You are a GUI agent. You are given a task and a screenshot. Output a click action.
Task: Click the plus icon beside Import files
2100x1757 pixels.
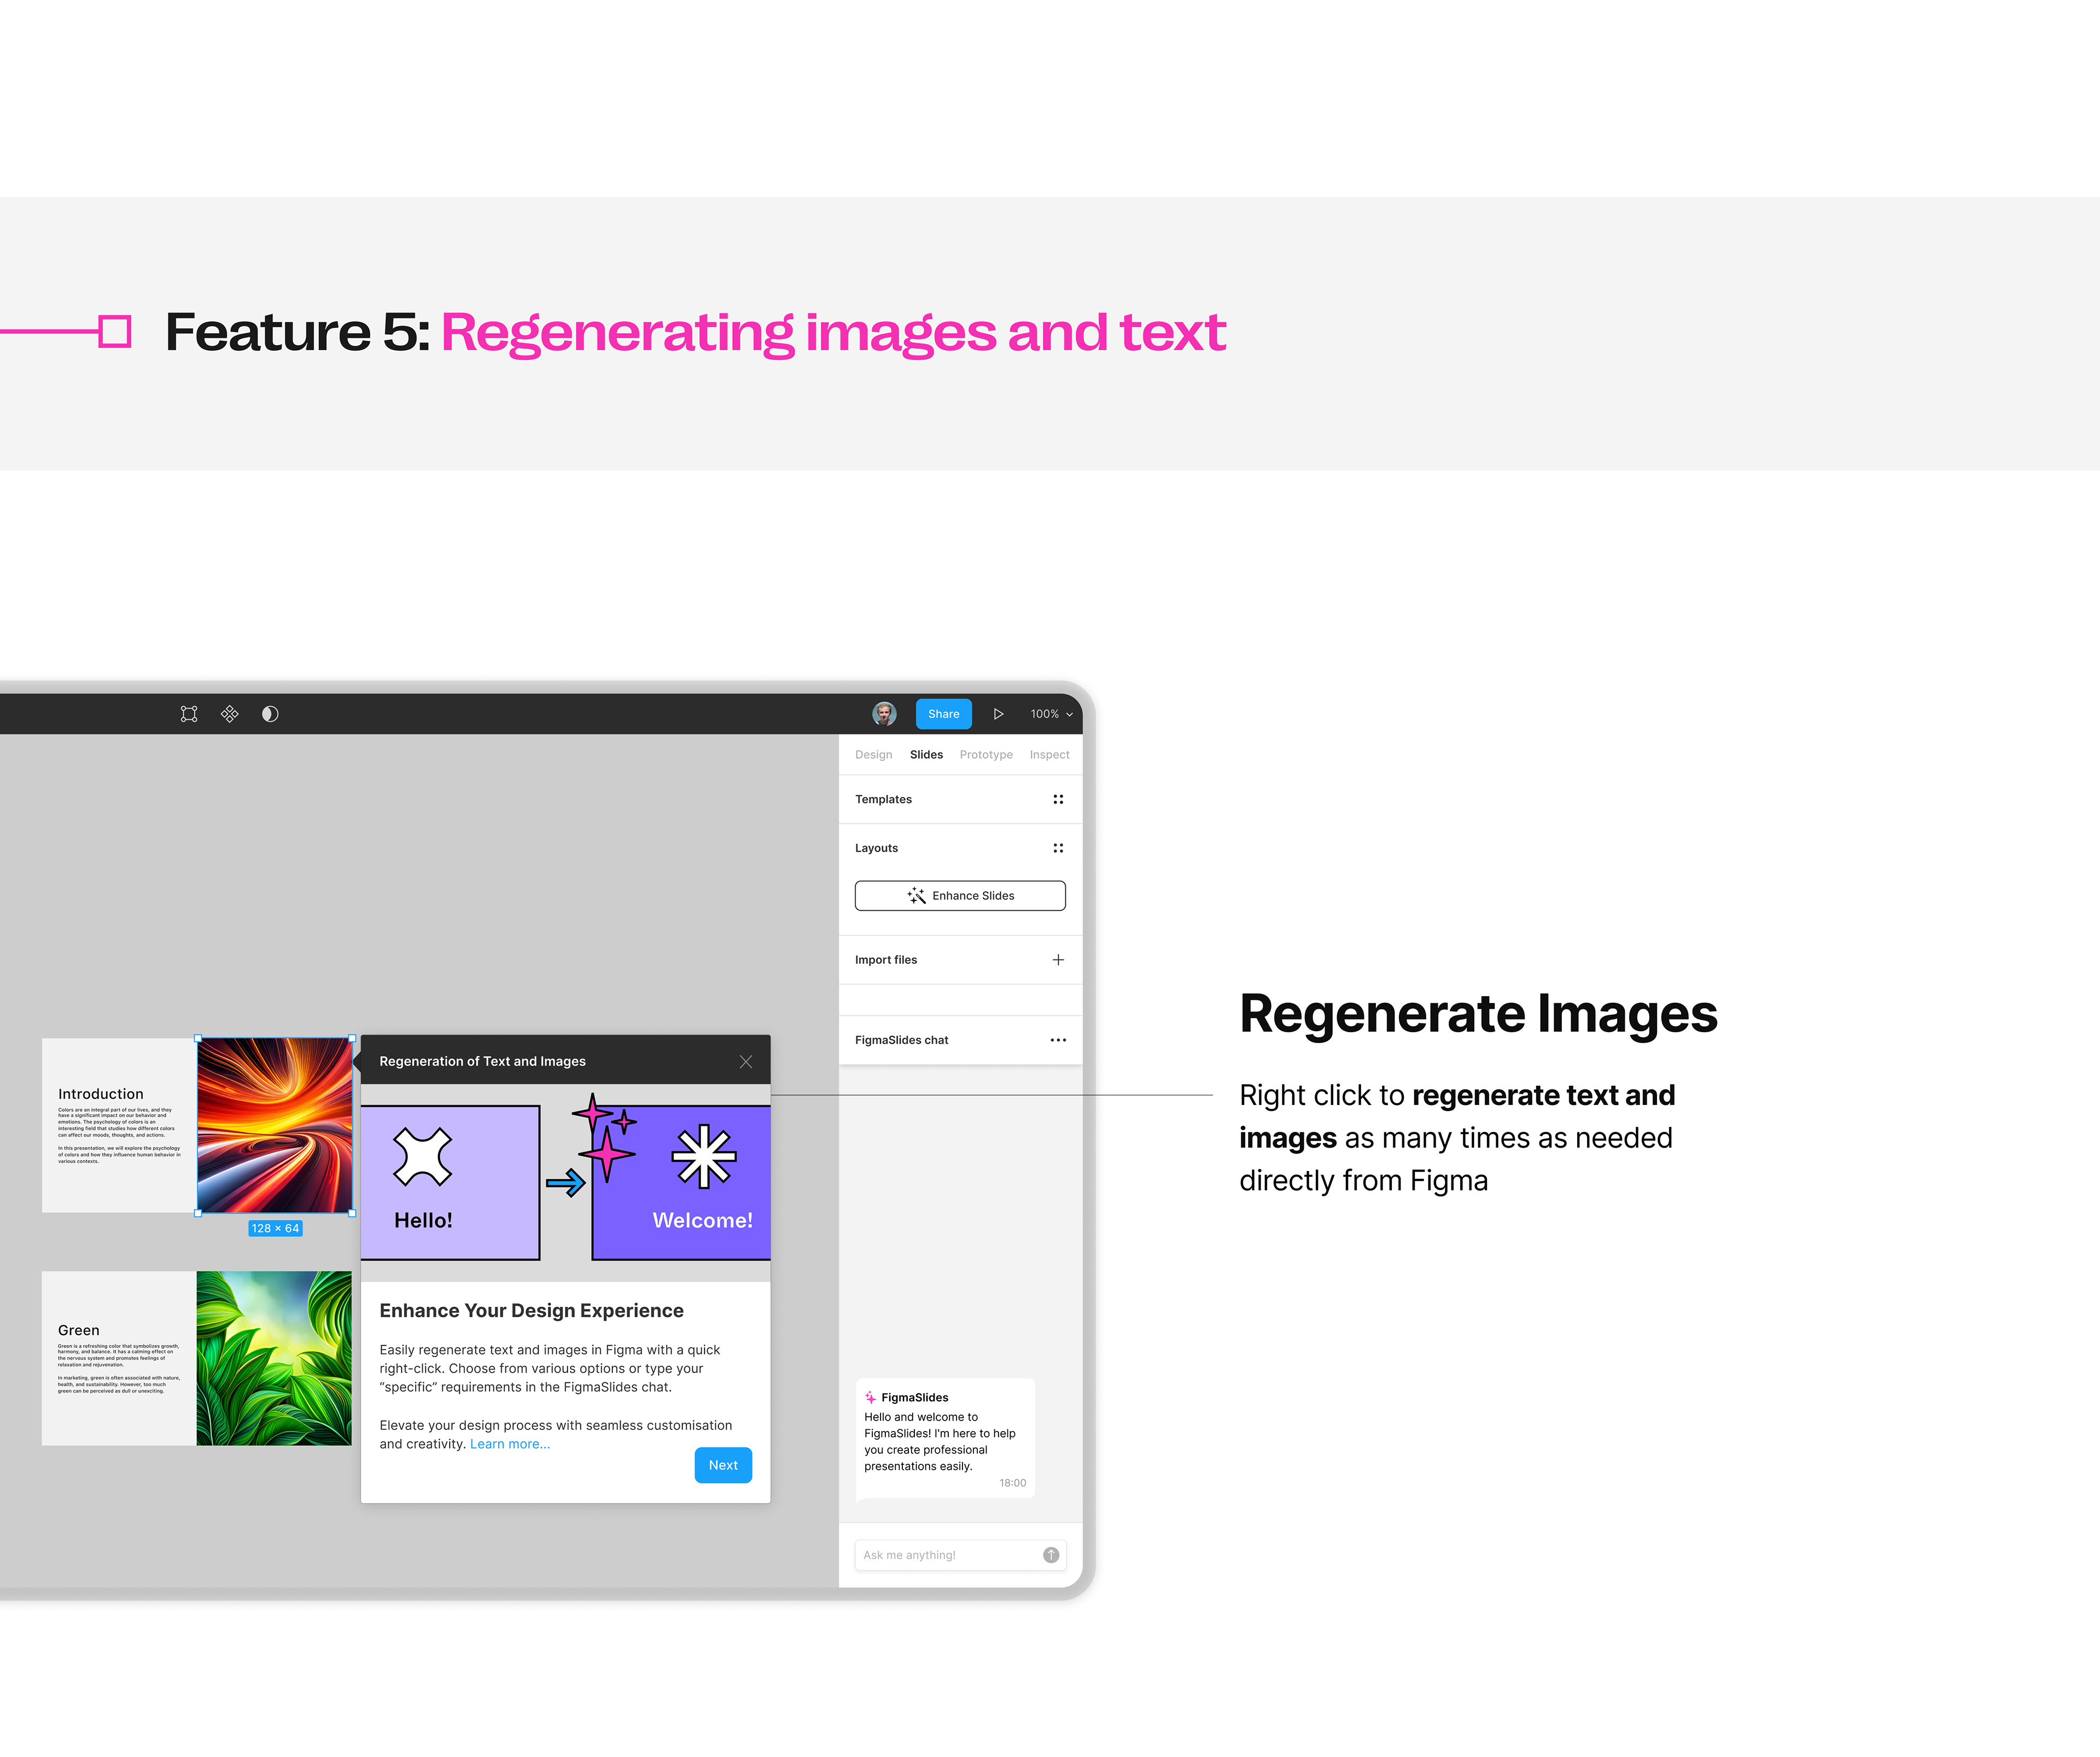point(1058,960)
